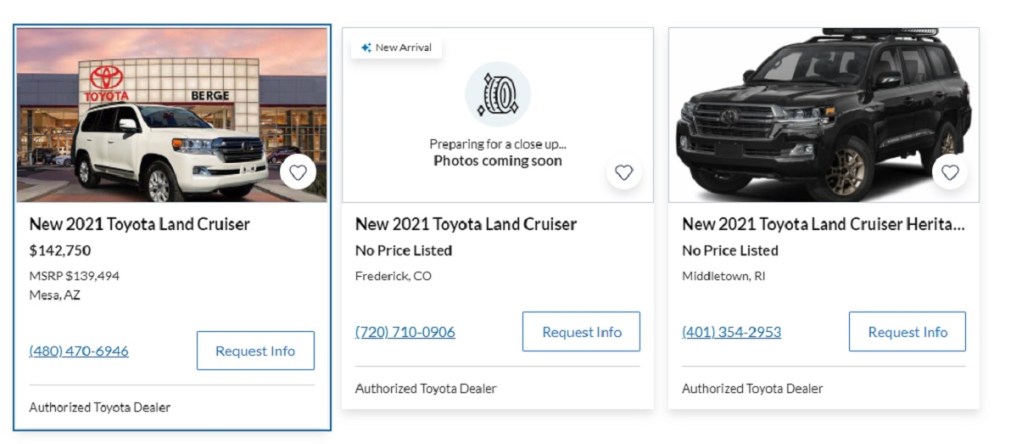
Task: Save the Mesa, AZ Land Cruiser with heart icon
Action: click(297, 172)
